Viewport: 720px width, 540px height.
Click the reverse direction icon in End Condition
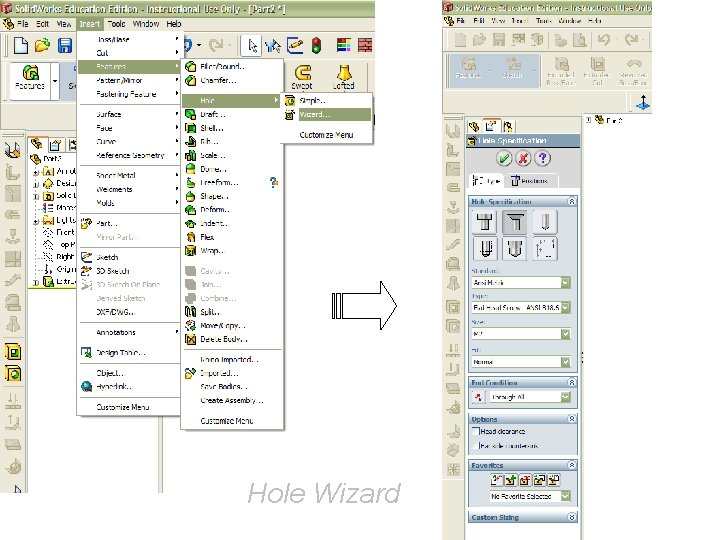(x=478, y=397)
